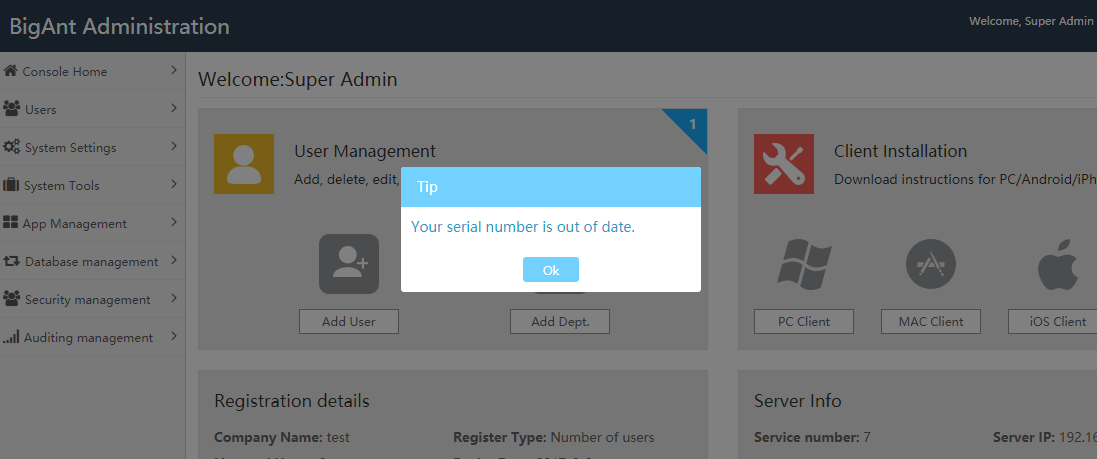Click the Console Home house icon

click(10, 71)
